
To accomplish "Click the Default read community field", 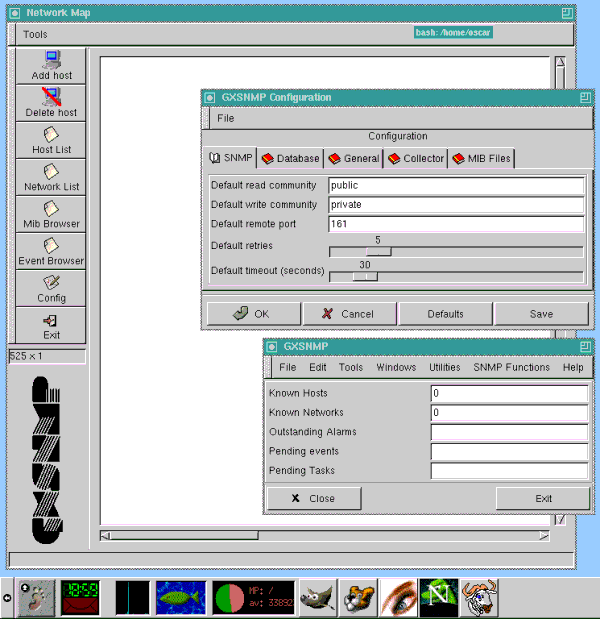I will point(456,185).
